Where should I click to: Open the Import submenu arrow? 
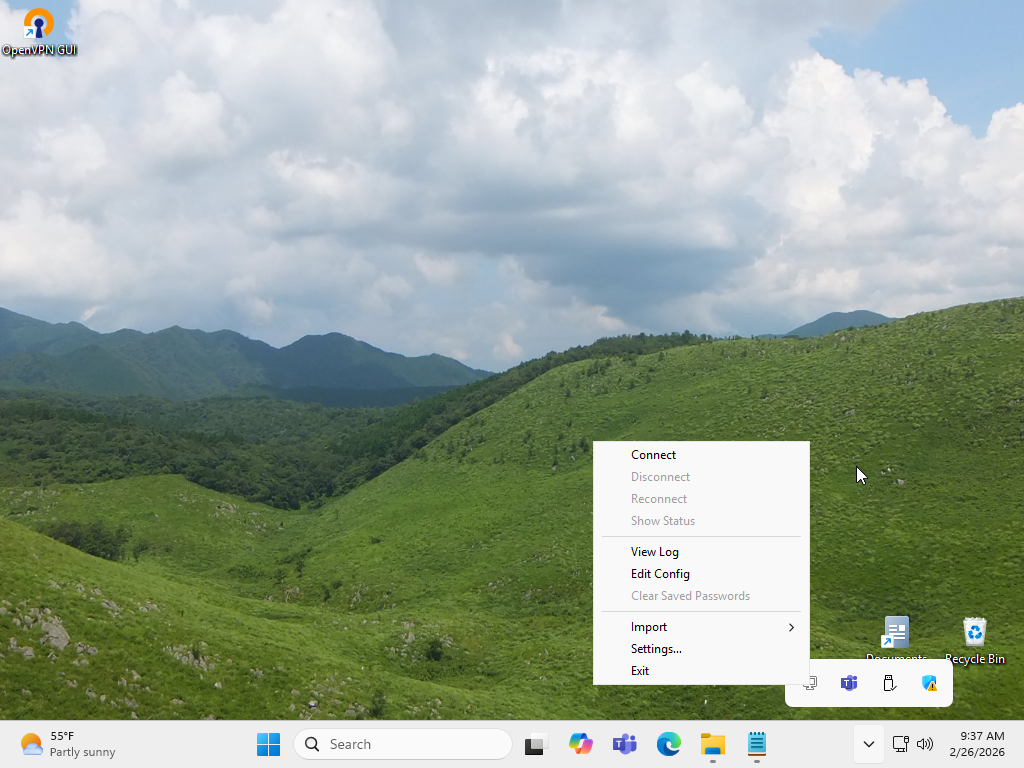[792, 628]
